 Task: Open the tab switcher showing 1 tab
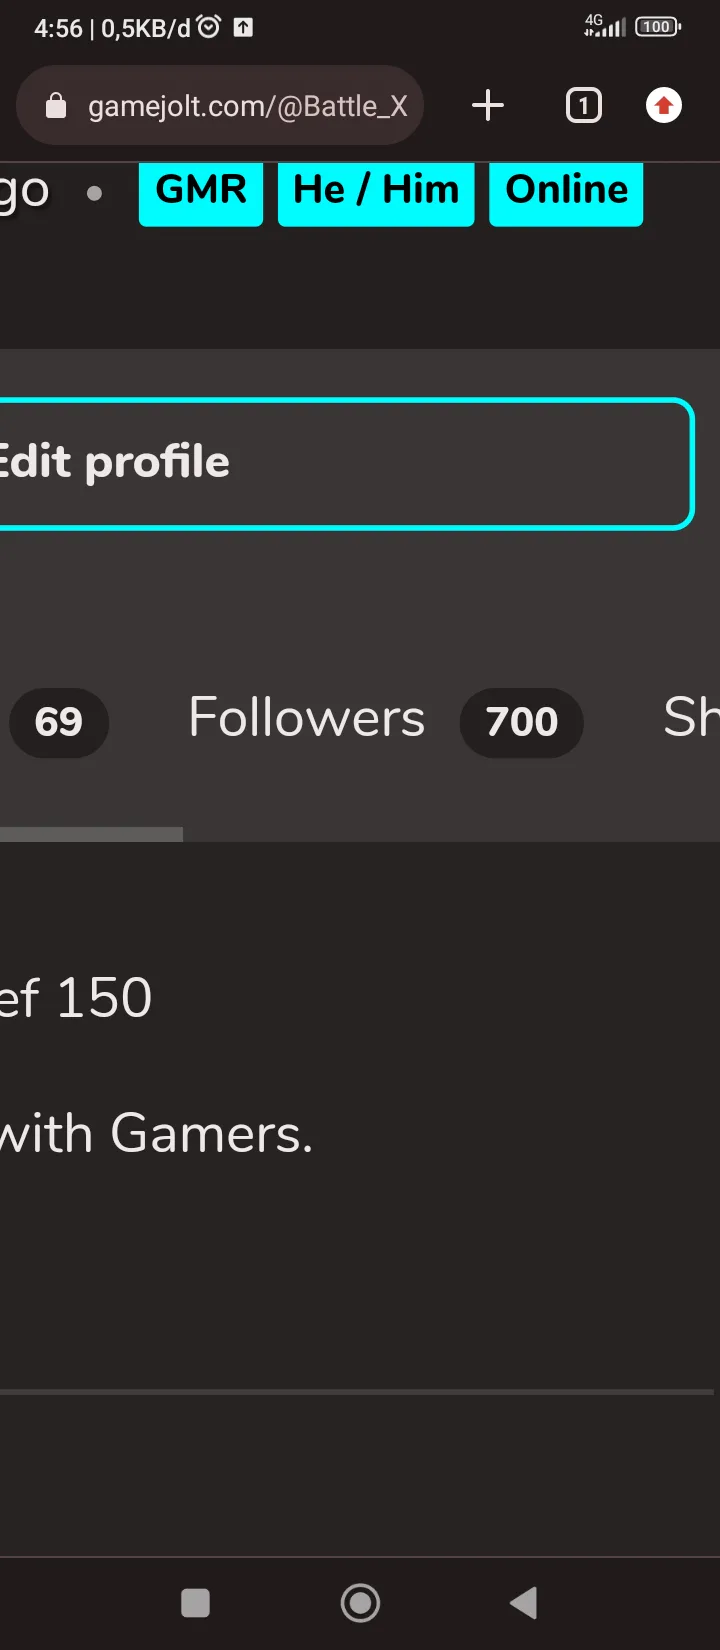pos(584,105)
